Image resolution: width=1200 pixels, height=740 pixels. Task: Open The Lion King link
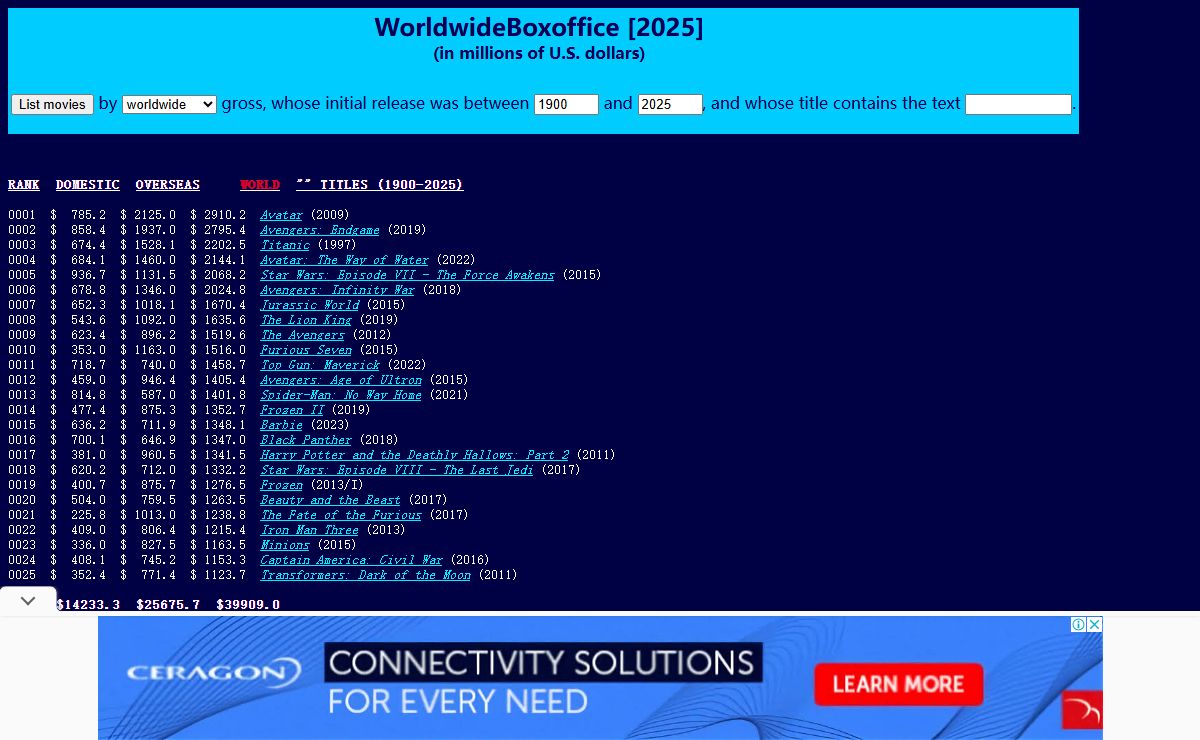(306, 320)
